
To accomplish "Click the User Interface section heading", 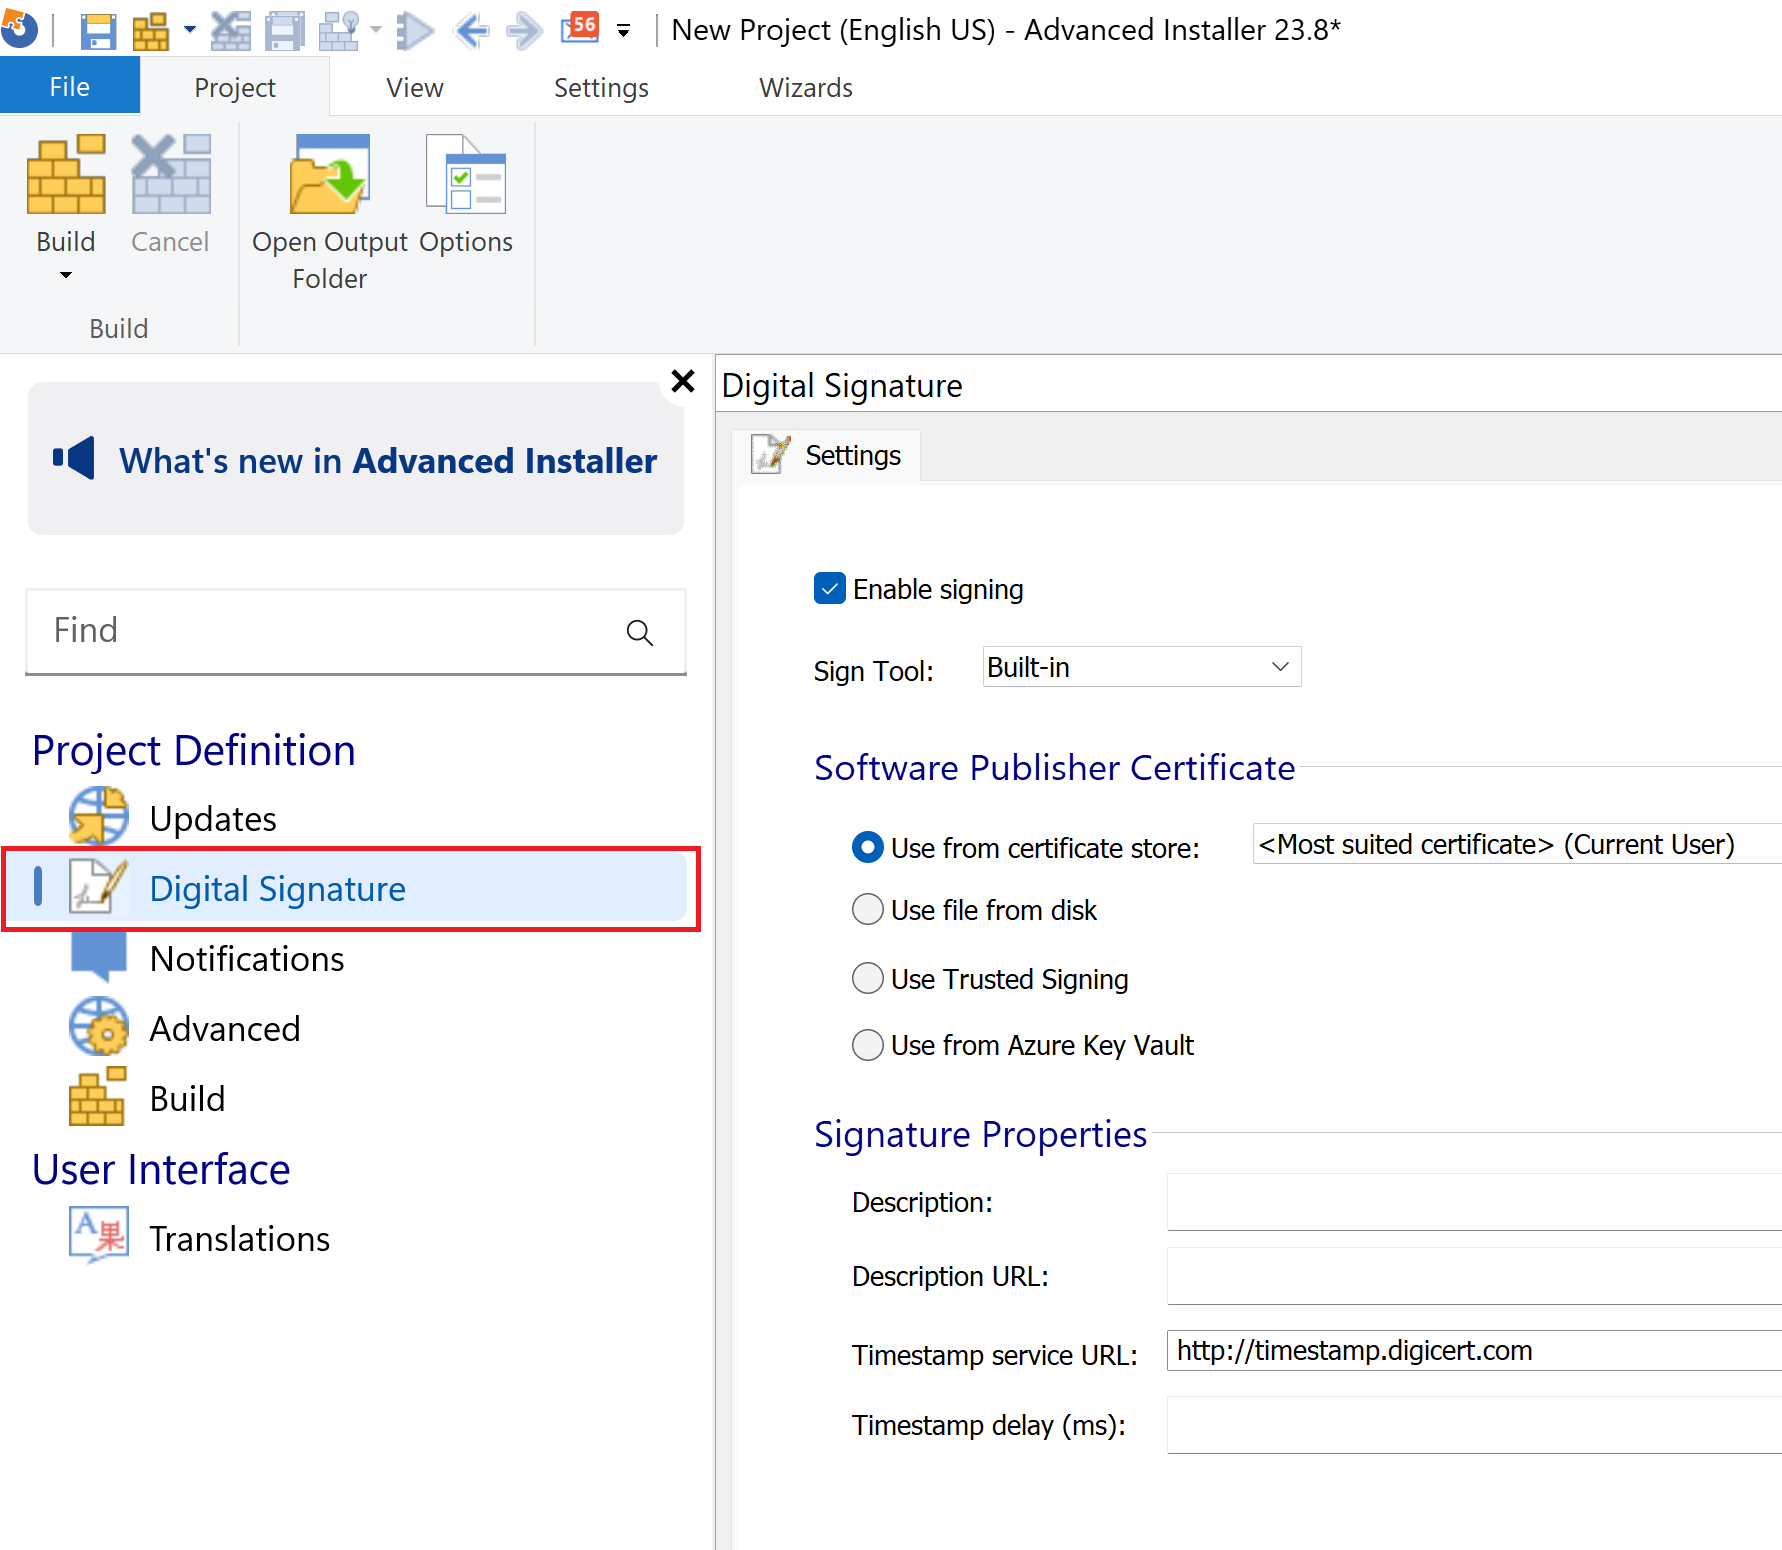I will click(161, 1169).
